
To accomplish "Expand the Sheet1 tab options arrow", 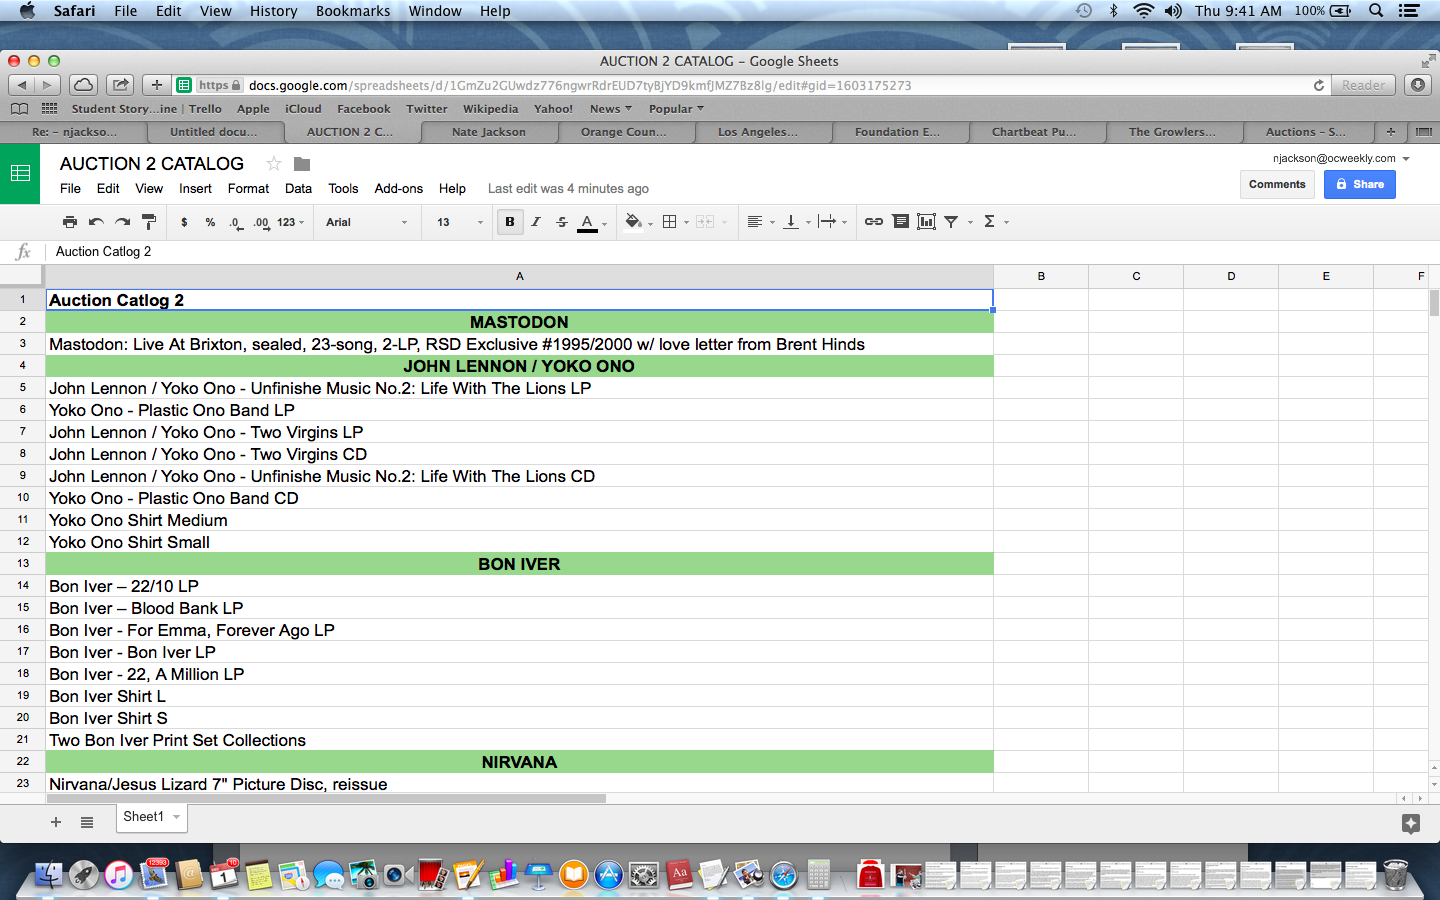I will tap(177, 817).
